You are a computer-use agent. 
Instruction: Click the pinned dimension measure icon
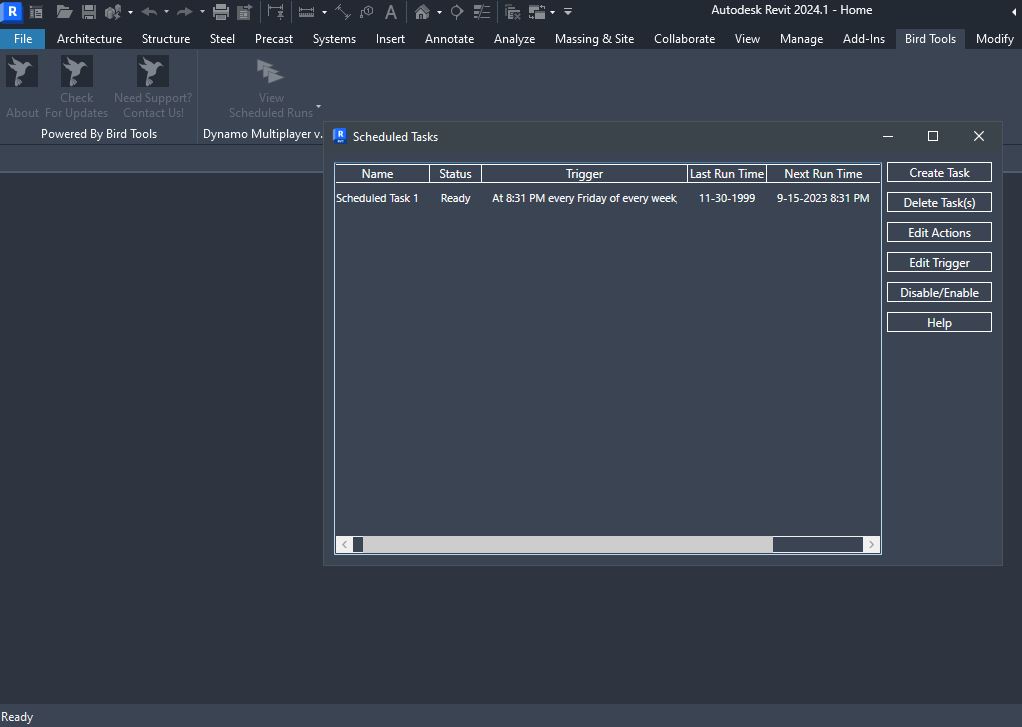[x=276, y=12]
